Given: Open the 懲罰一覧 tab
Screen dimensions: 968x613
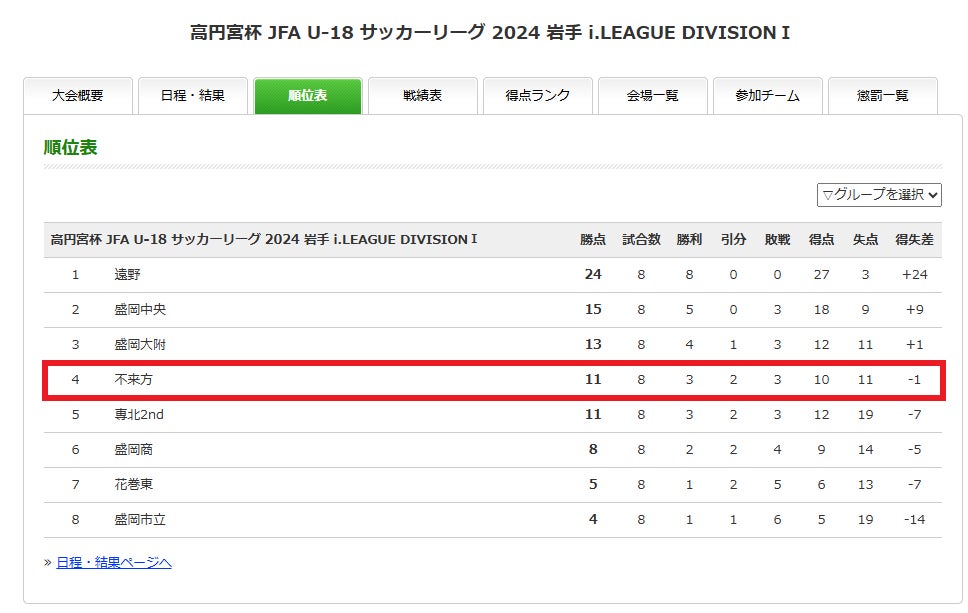Looking at the screenshot, I should tap(883, 96).
